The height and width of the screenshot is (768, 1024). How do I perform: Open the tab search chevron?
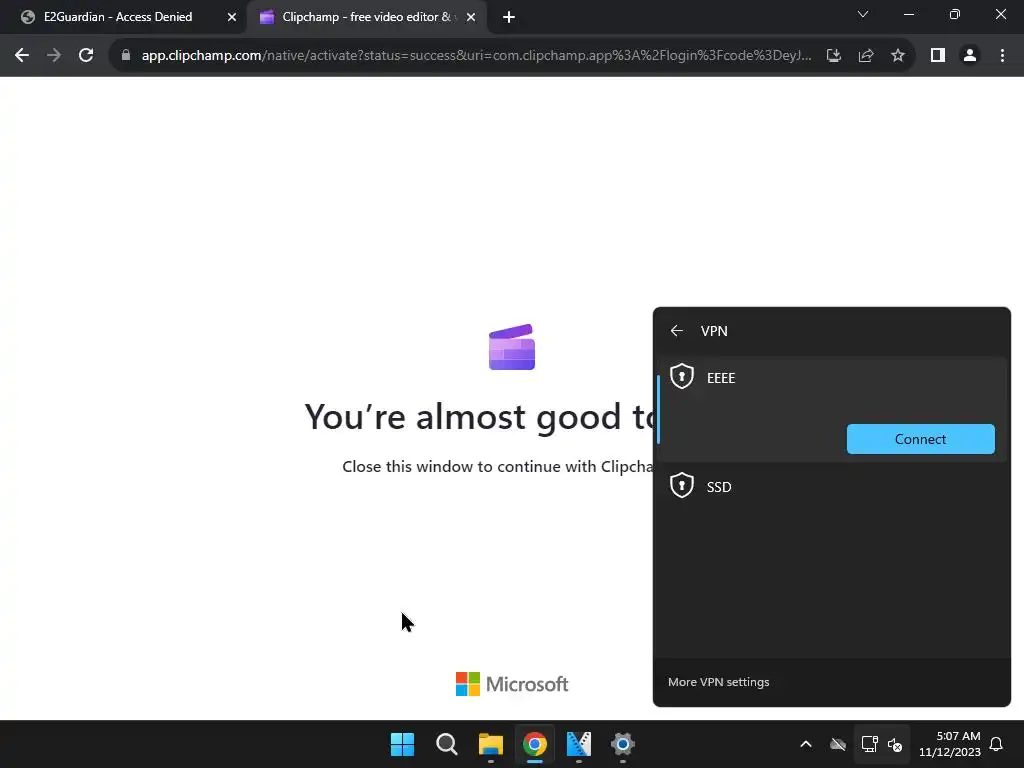point(863,14)
